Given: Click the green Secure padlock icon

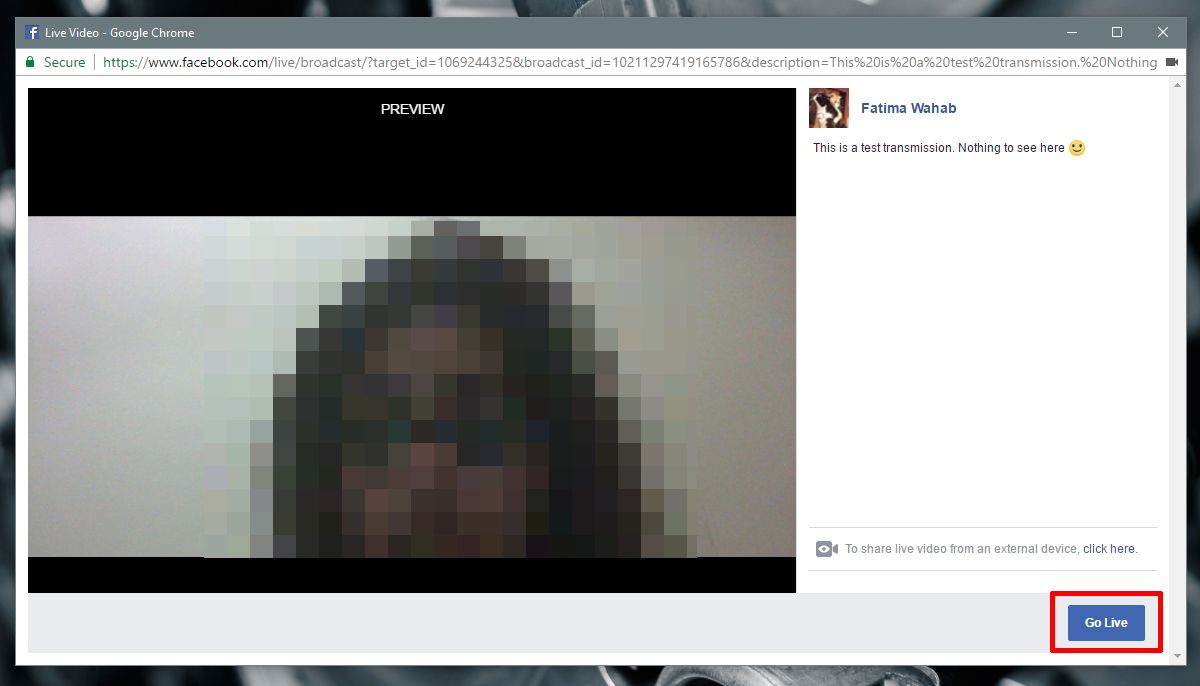Looking at the screenshot, I should [31, 62].
